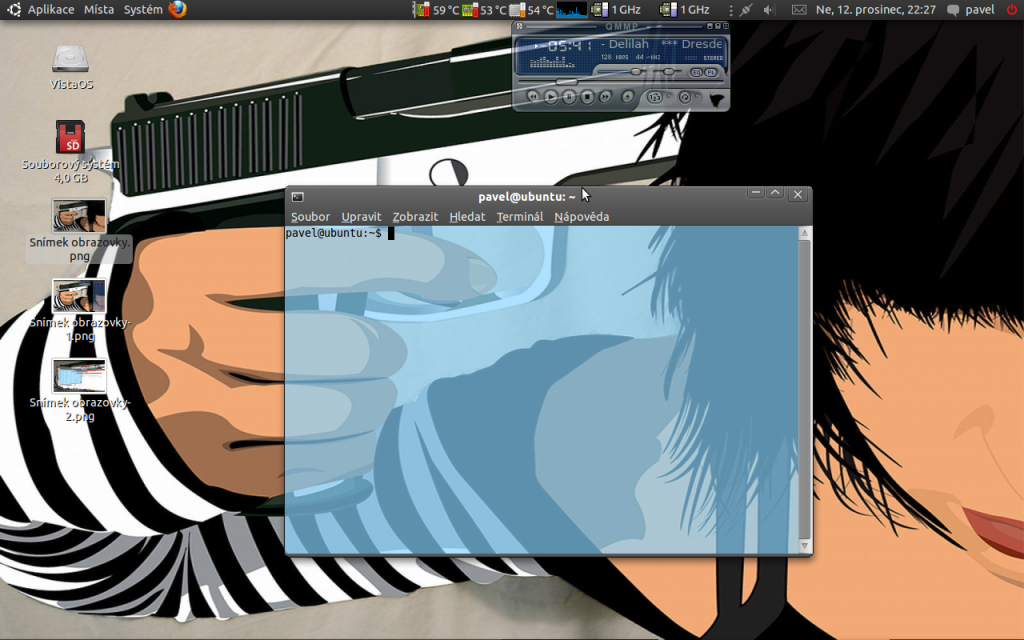Open the sound volume applet in panel

(x=769, y=10)
